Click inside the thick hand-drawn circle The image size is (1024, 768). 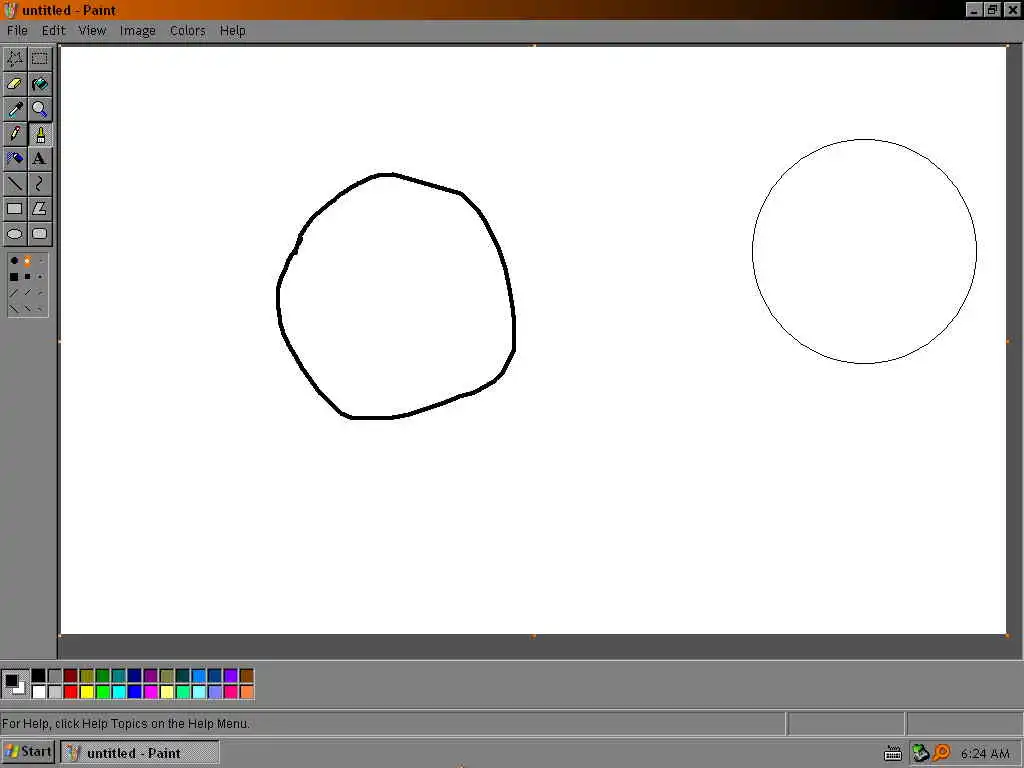396,296
